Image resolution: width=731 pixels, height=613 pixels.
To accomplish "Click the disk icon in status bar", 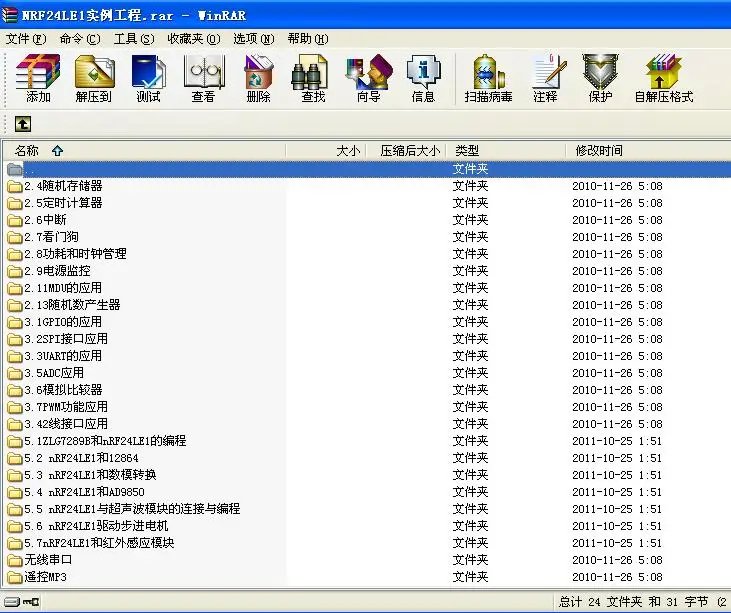I will pyautogui.click(x=12, y=602).
